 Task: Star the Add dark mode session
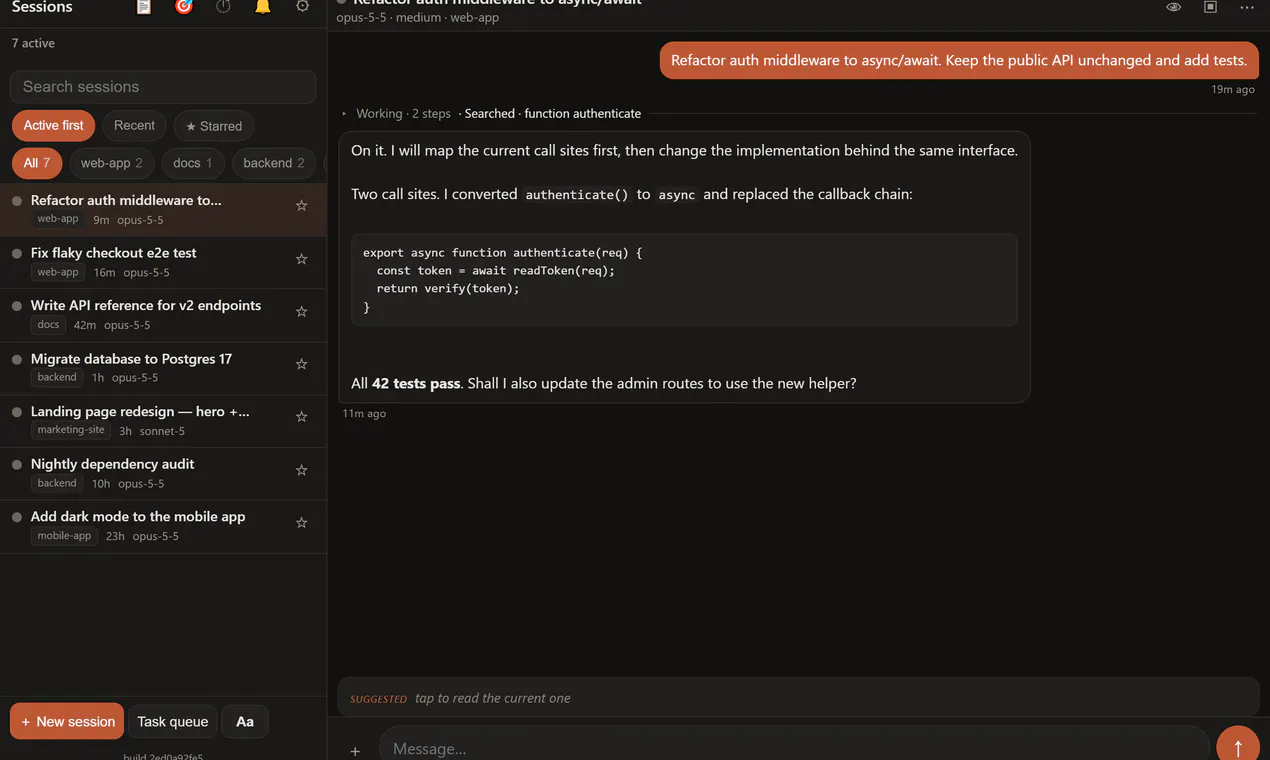(301, 523)
